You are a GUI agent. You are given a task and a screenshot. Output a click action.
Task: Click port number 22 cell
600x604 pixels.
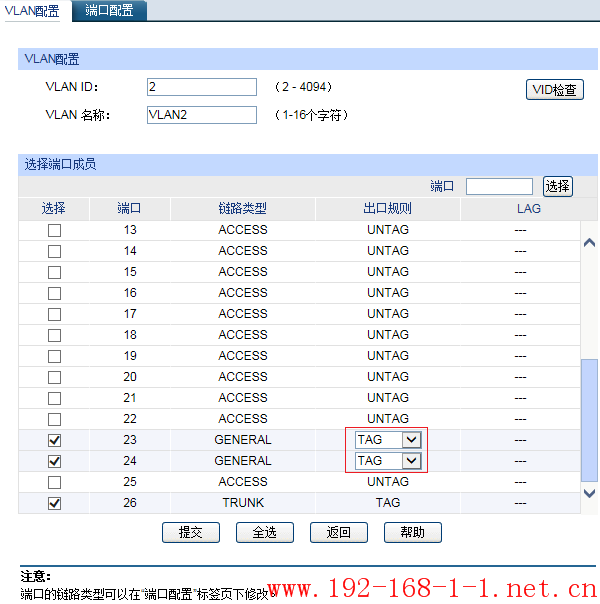pyautogui.click(x=130, y=419)
